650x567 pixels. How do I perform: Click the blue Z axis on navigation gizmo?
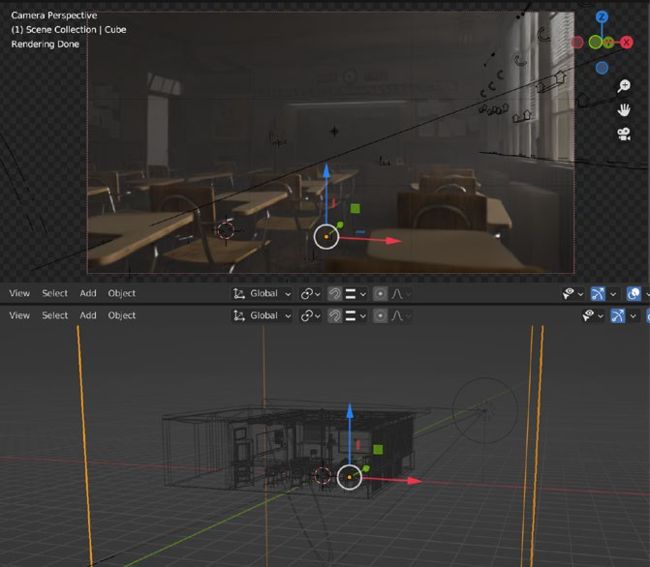(x=602, y=18)
